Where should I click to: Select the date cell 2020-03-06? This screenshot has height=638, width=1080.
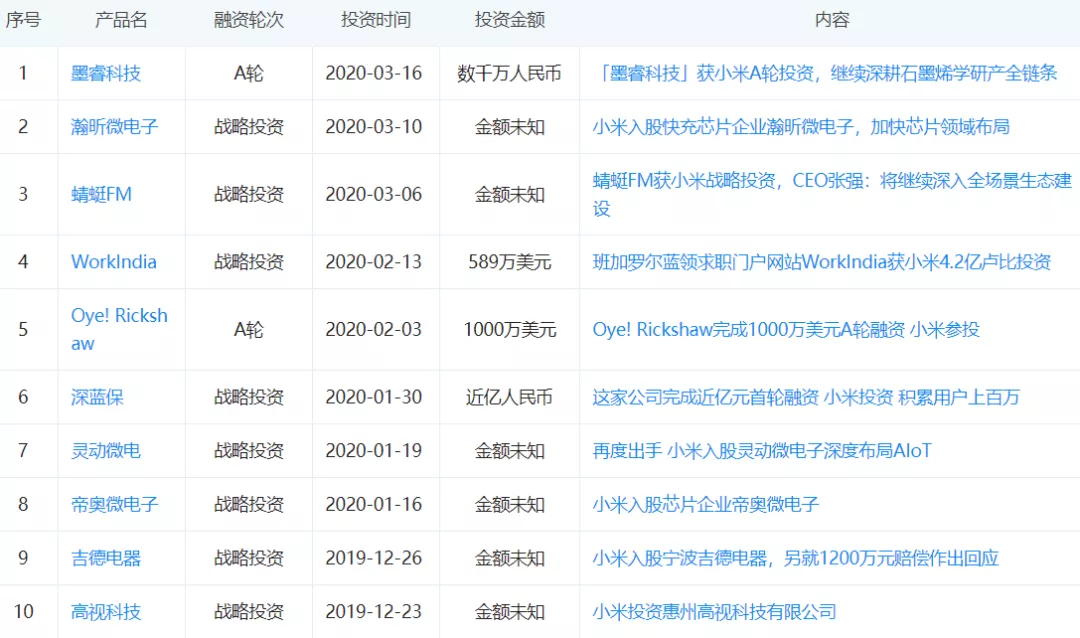(x=374, y=194)
